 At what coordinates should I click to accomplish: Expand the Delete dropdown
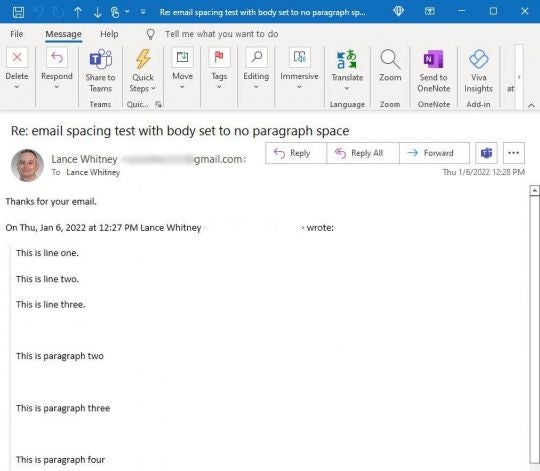(17, 86)
